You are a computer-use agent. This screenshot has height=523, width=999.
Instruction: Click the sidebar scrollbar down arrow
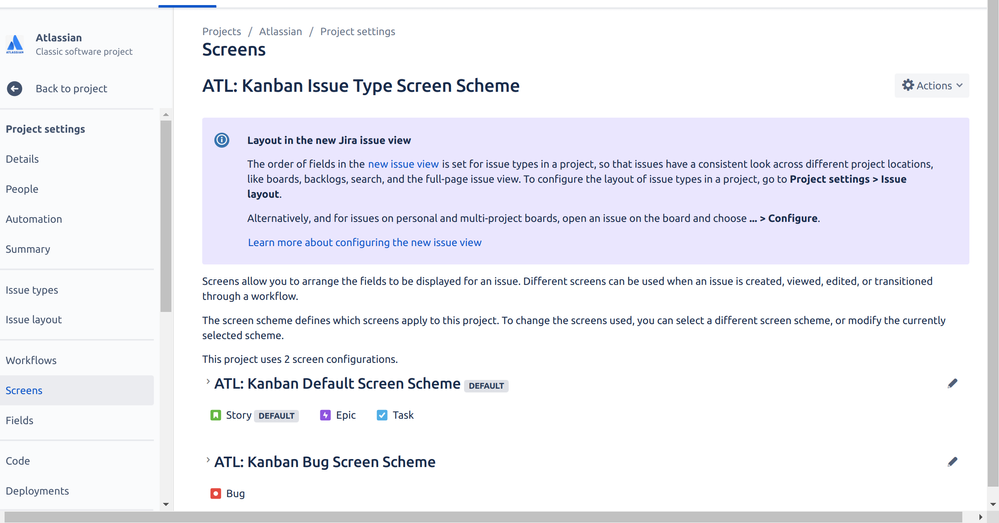point(166,505)
